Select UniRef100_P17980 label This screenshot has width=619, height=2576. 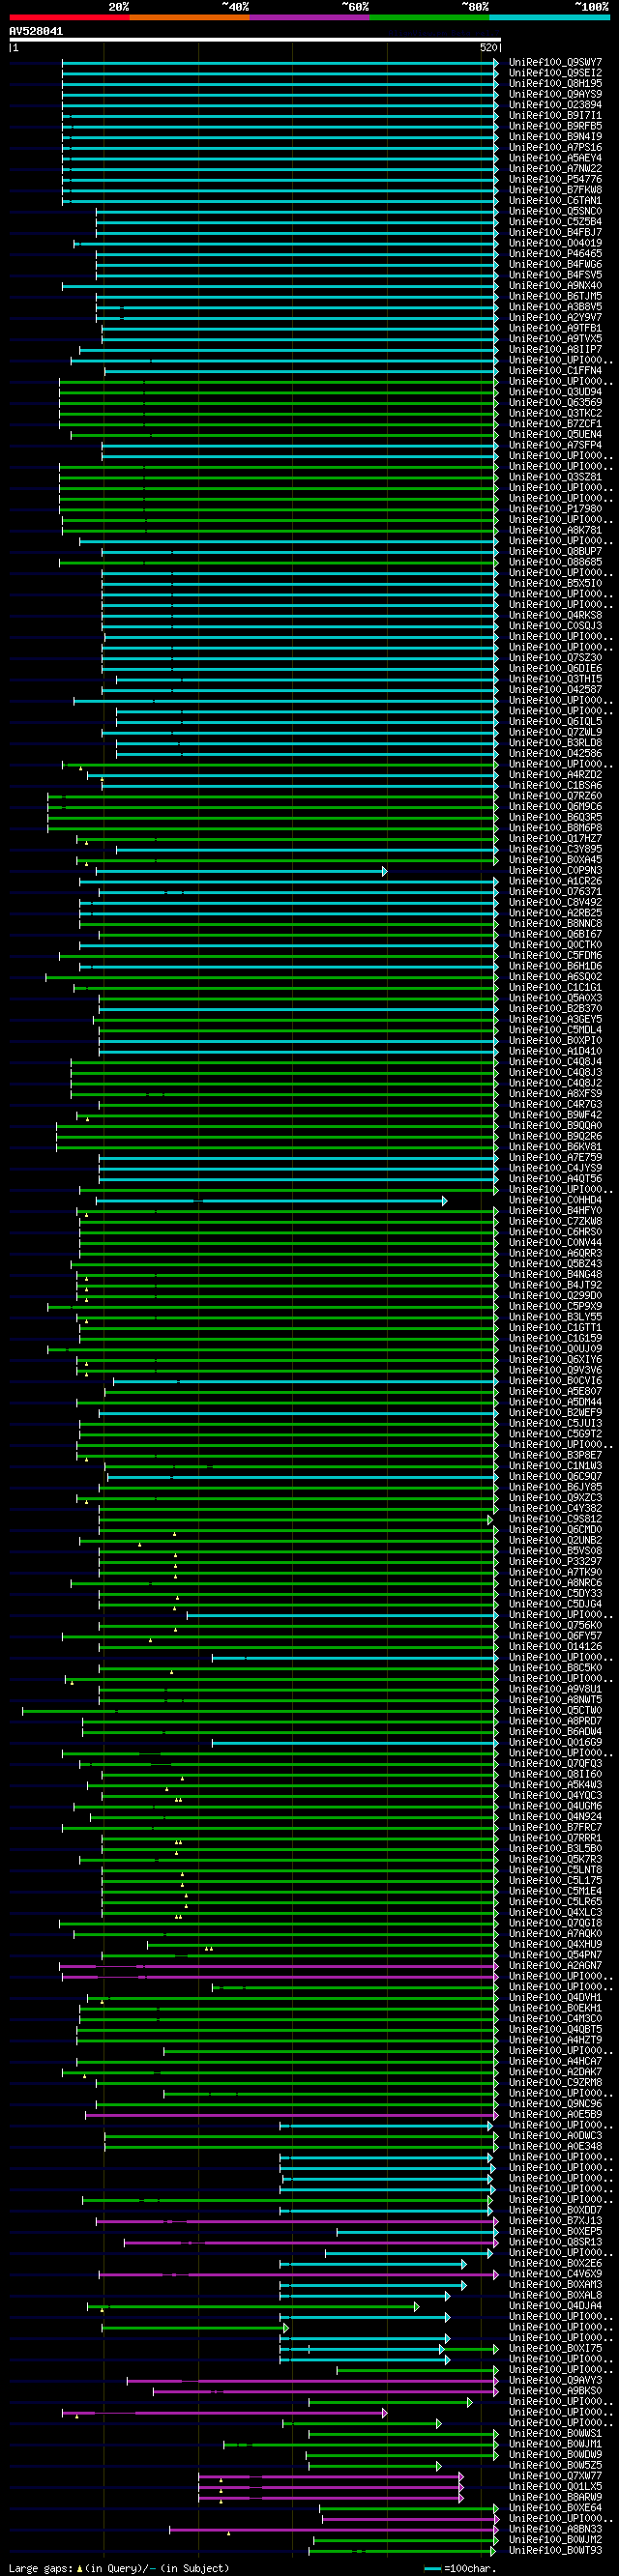(x=555, y=509)
